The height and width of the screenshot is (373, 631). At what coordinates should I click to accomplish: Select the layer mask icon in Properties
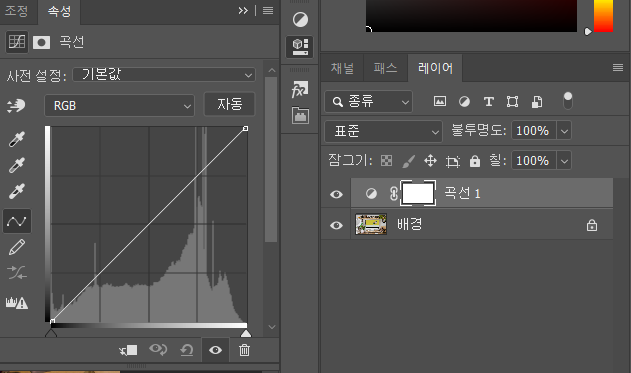(41, 42)
